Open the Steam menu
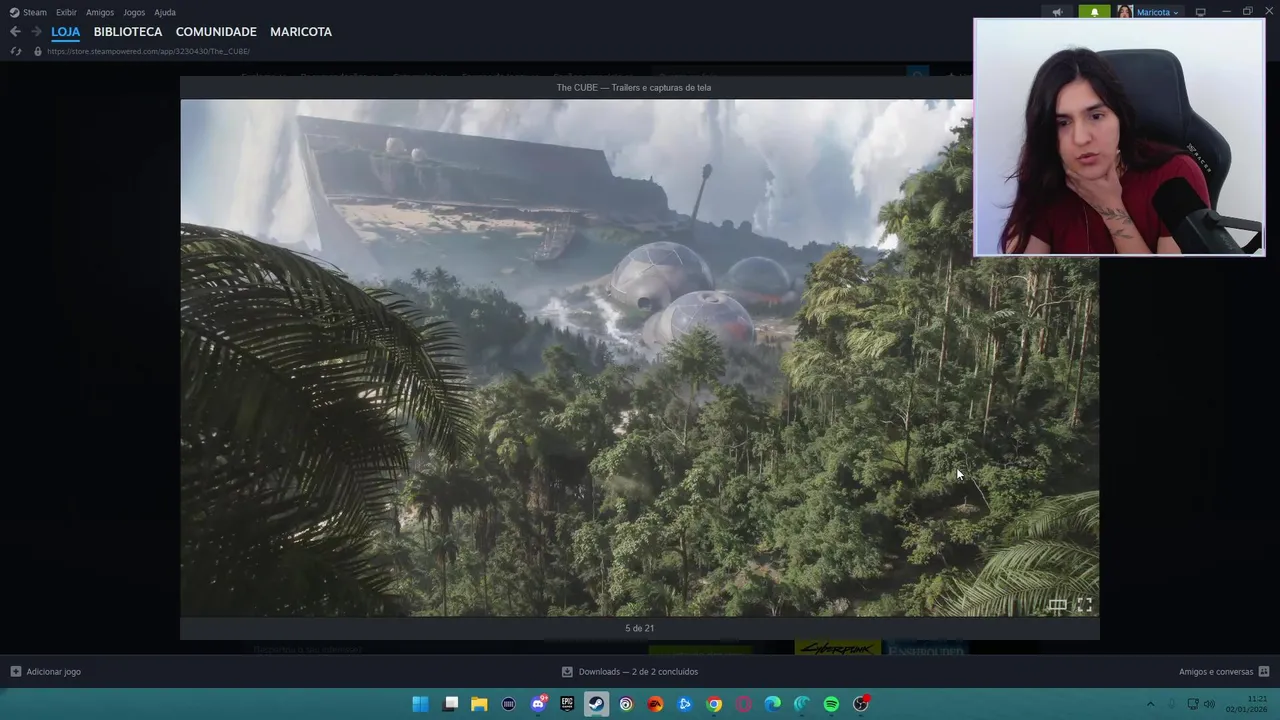This screenshot has height=720, width=1280. point(28,12)
